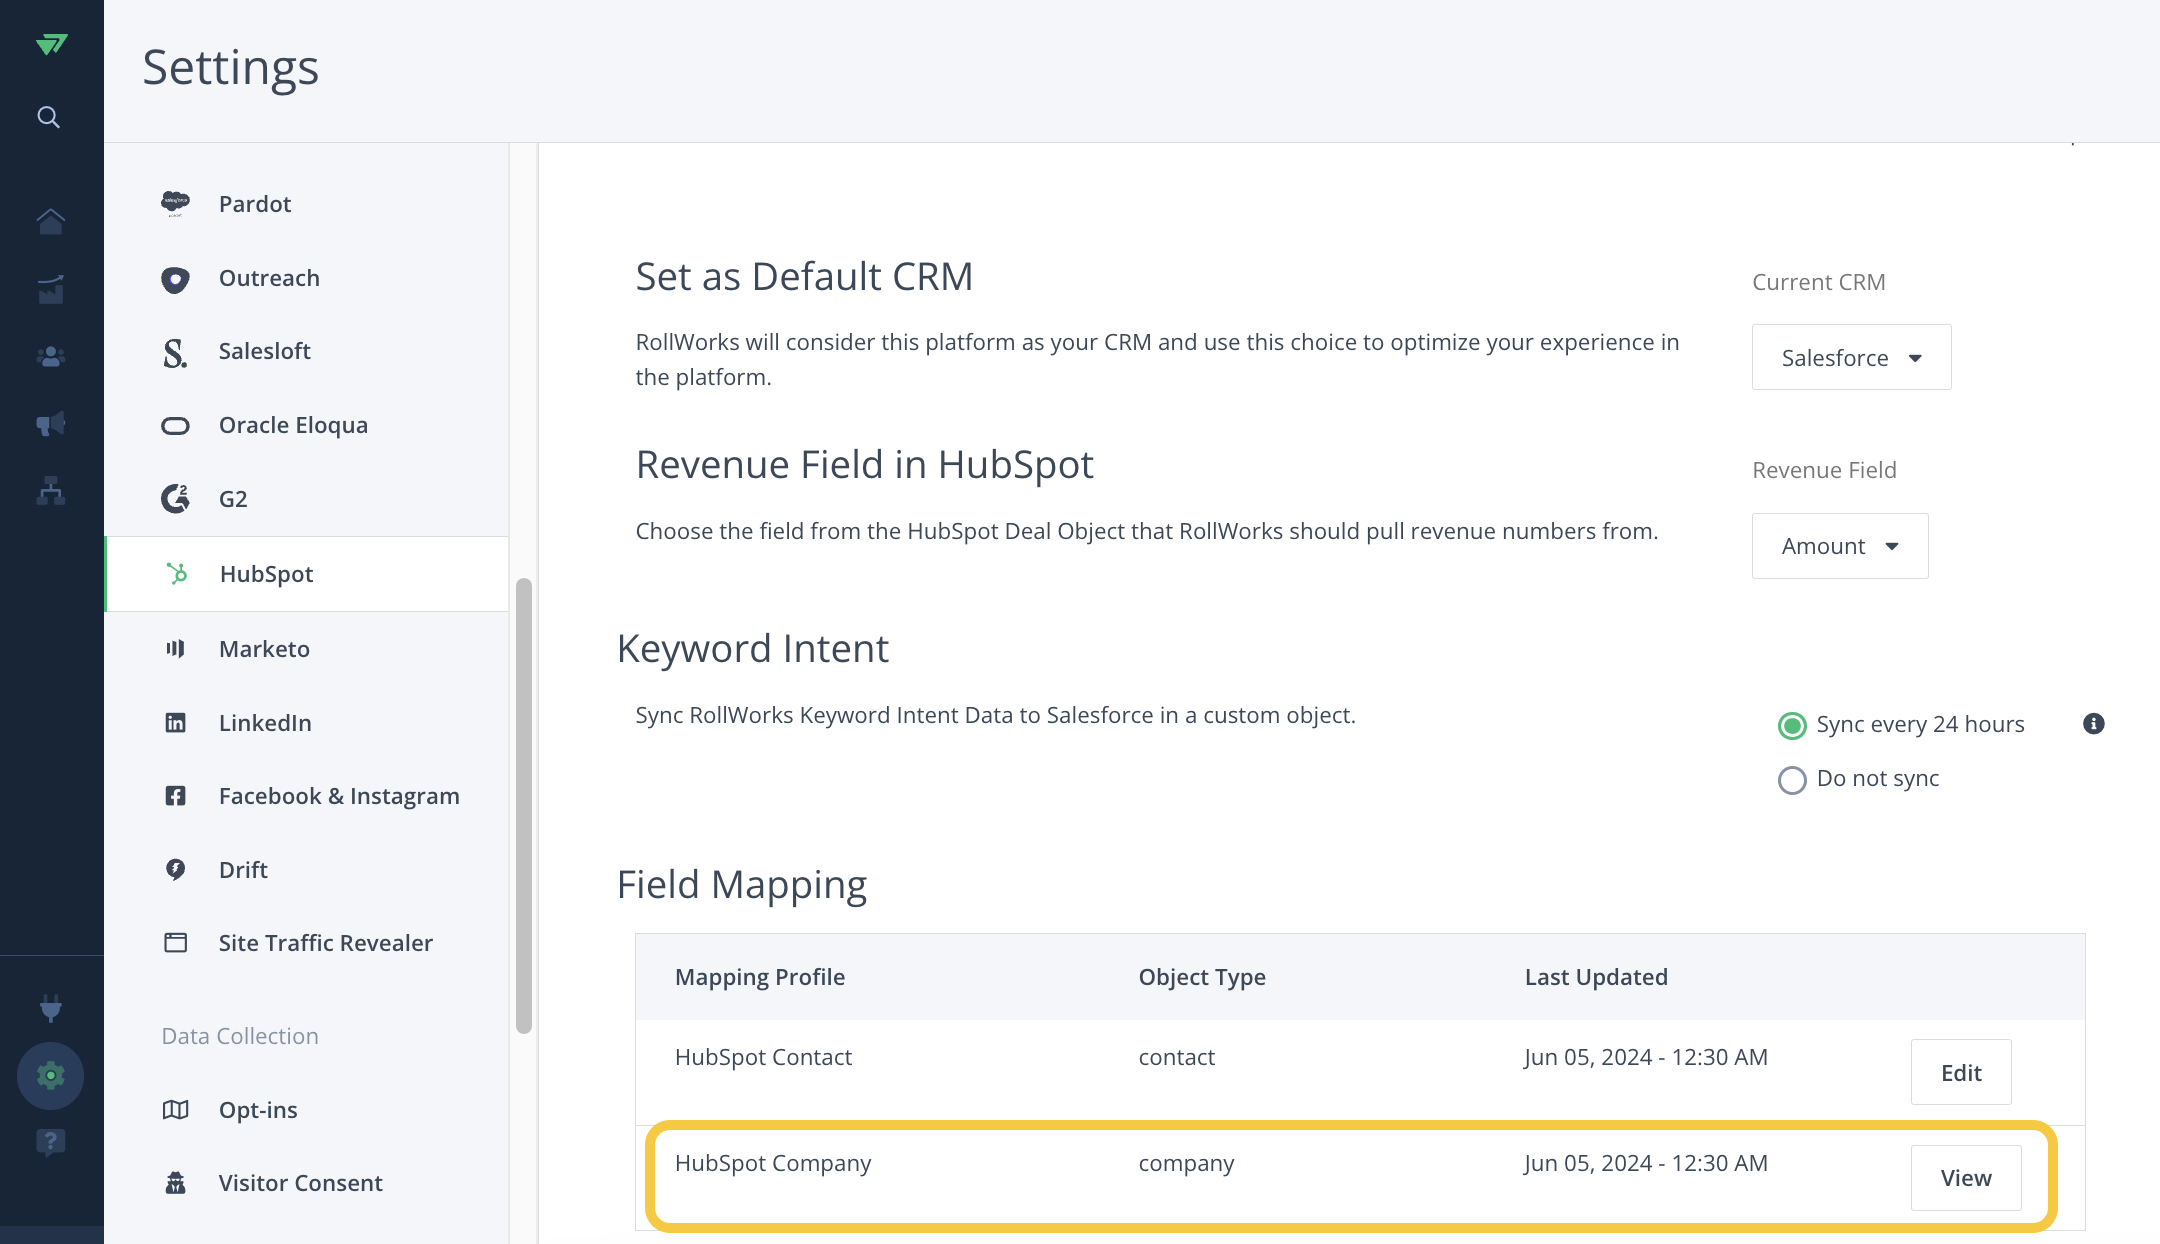Click the Drift bolt icon
This screenshot has height=1244, width=2160.
click(175, 870)
